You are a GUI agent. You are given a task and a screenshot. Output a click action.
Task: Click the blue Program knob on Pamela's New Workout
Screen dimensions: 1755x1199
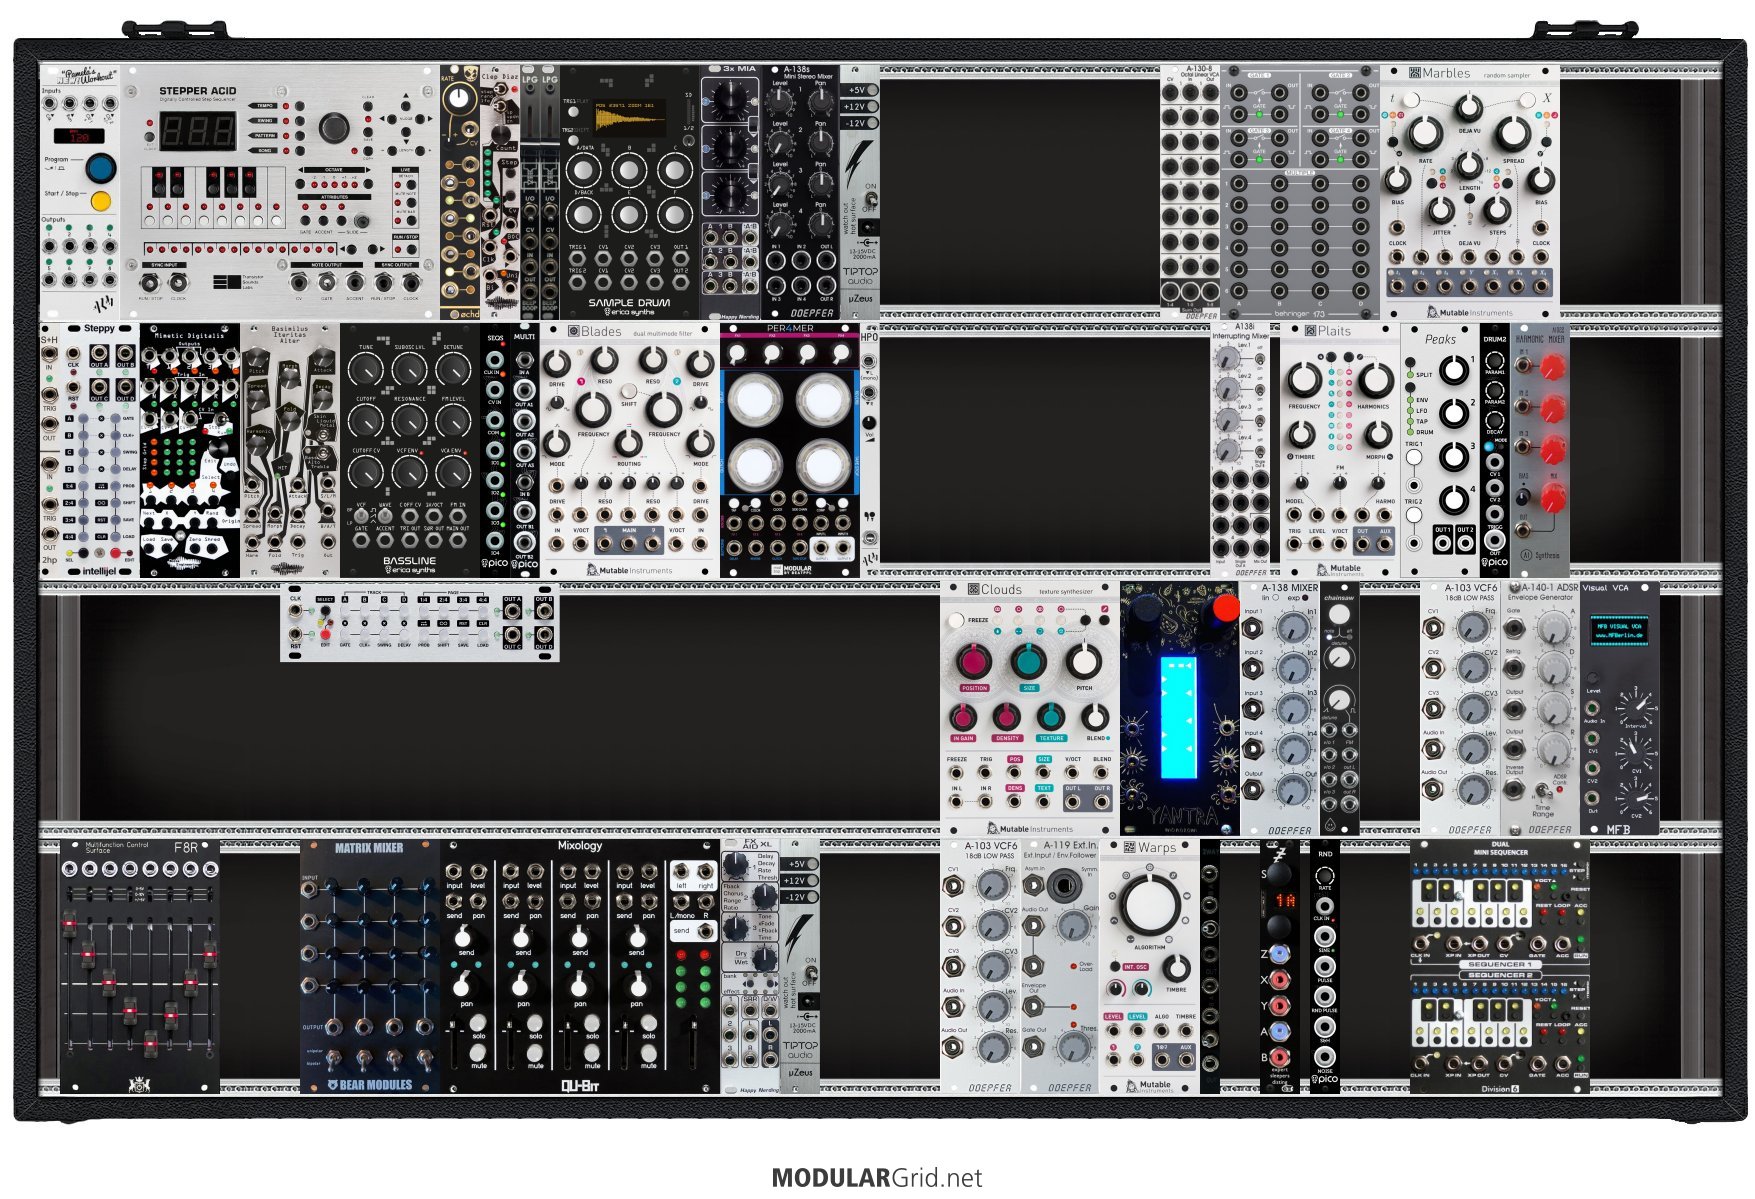click(x=100, y=167)
